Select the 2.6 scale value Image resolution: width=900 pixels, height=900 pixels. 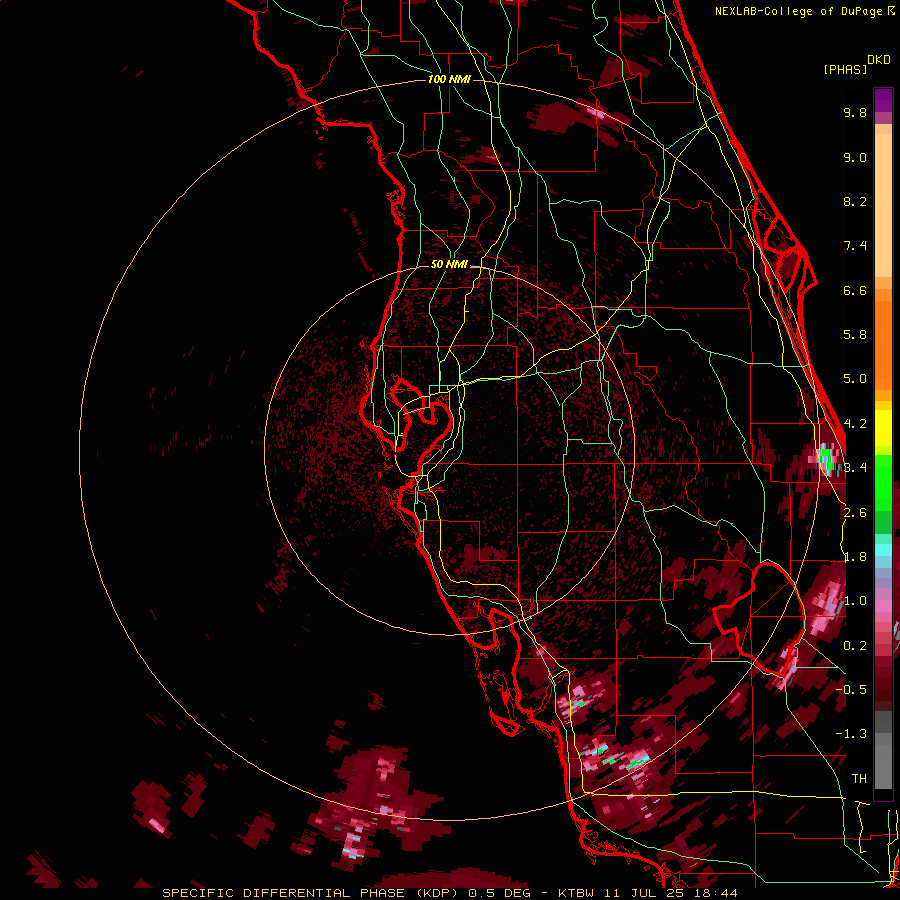pos(855,513)
